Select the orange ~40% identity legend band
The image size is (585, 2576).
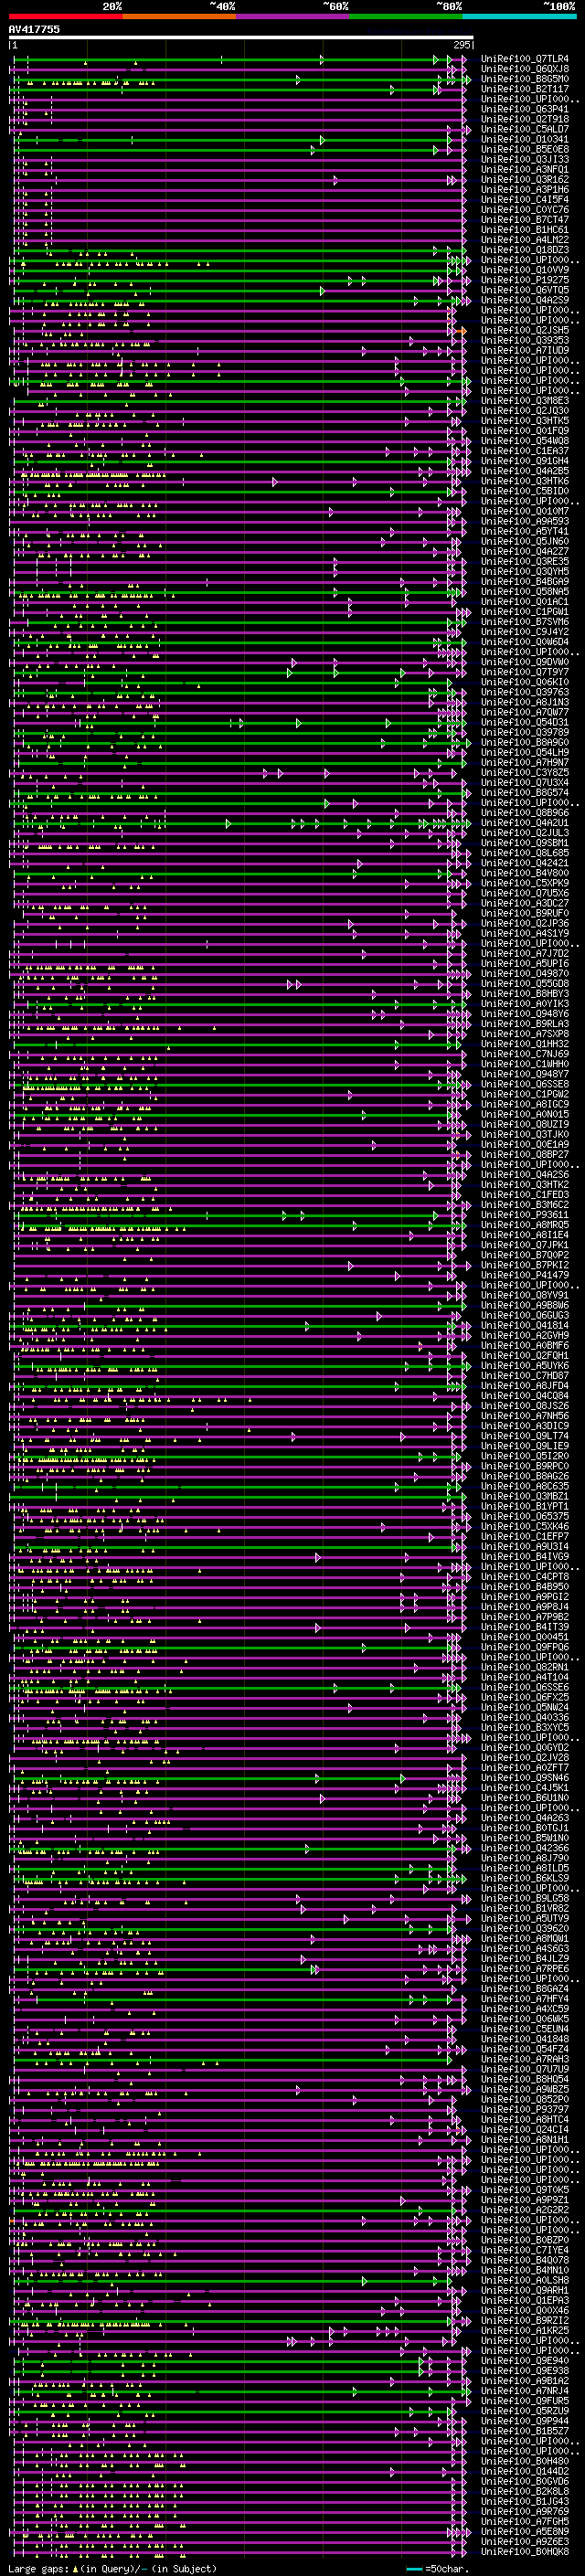(179, 16)
